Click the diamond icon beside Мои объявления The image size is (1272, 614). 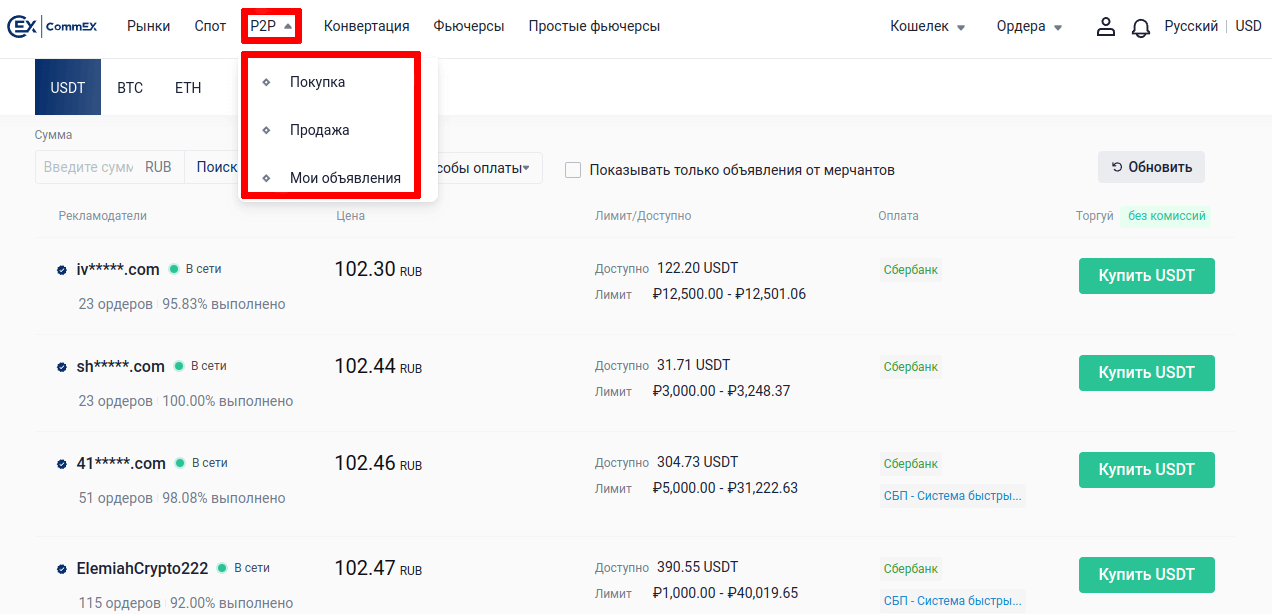point(266,178)
